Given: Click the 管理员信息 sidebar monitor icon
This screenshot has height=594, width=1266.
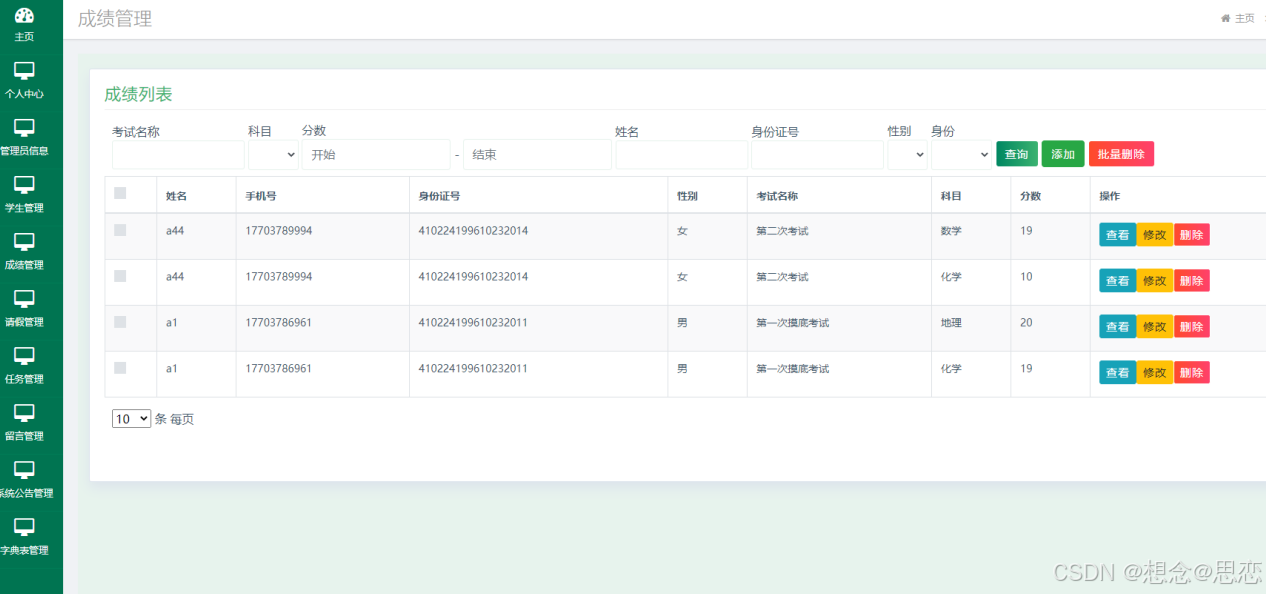Looking at the screenshot, I should click(24, 128).
